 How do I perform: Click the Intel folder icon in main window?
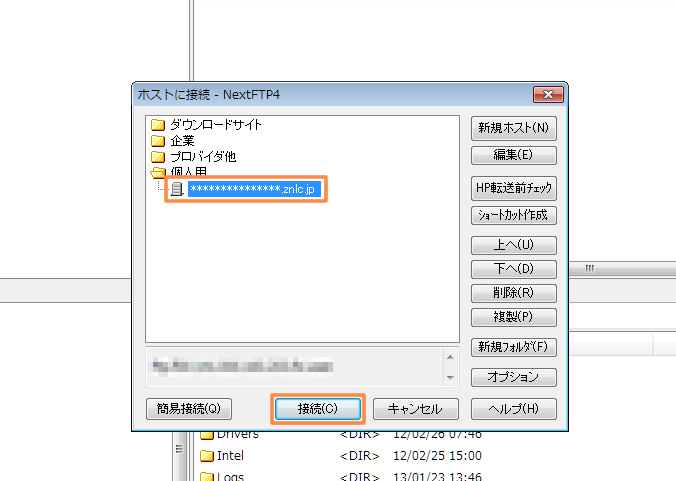[207, 456]
